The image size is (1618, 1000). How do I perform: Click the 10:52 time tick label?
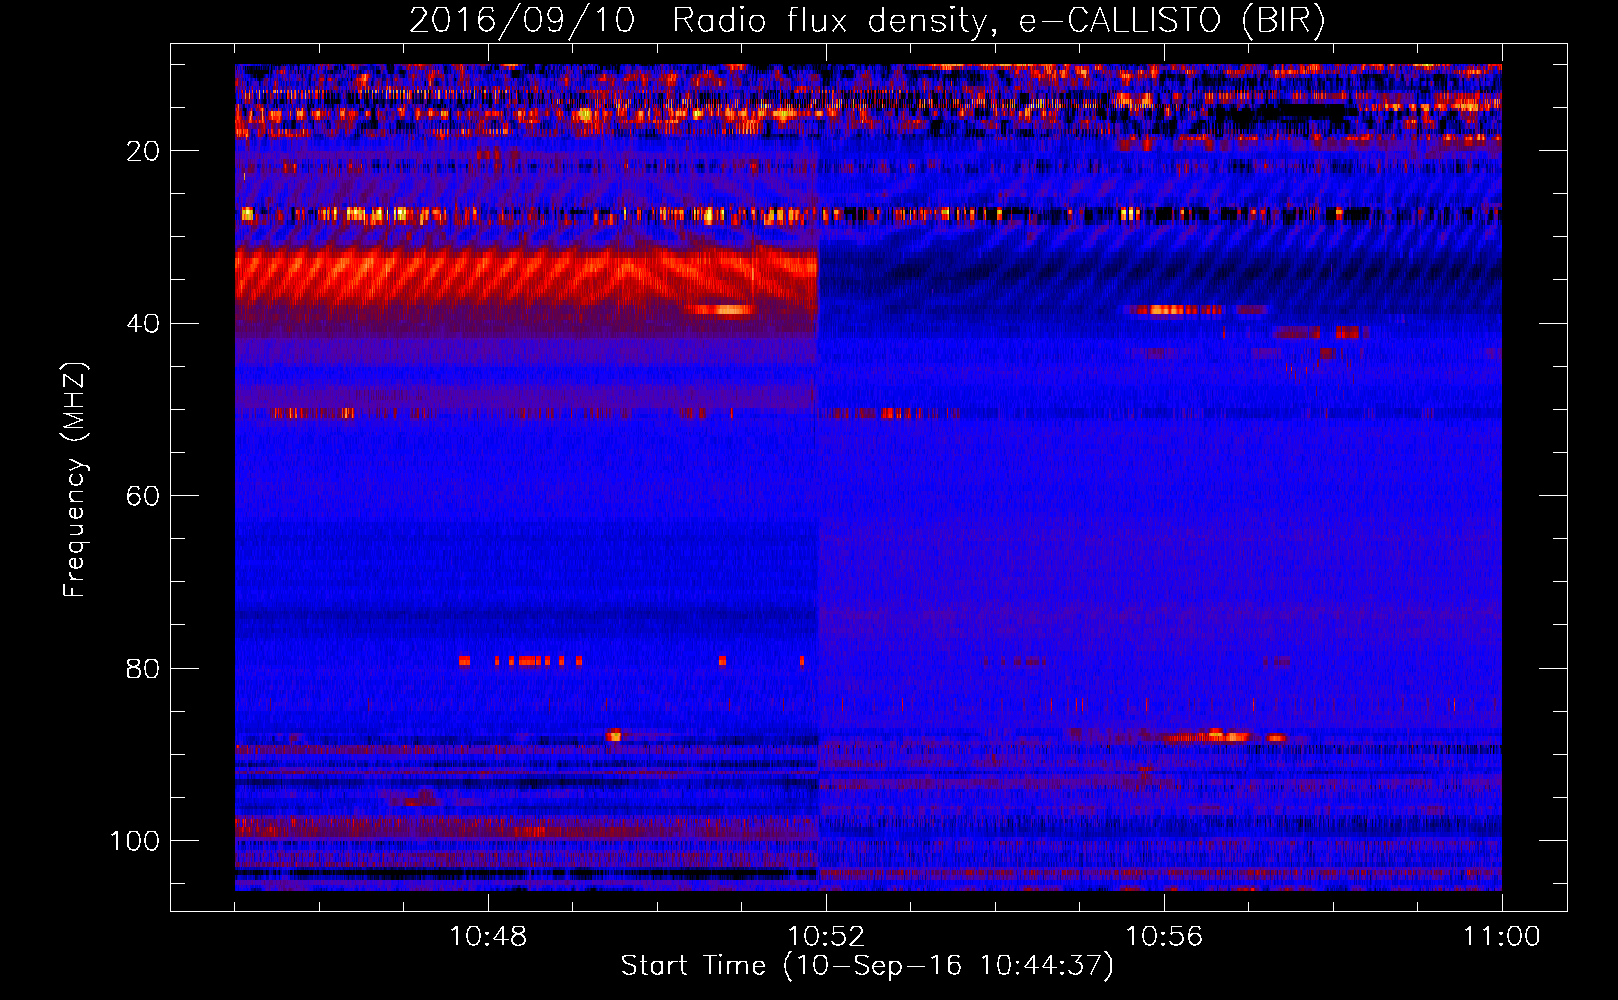[826, 936]
